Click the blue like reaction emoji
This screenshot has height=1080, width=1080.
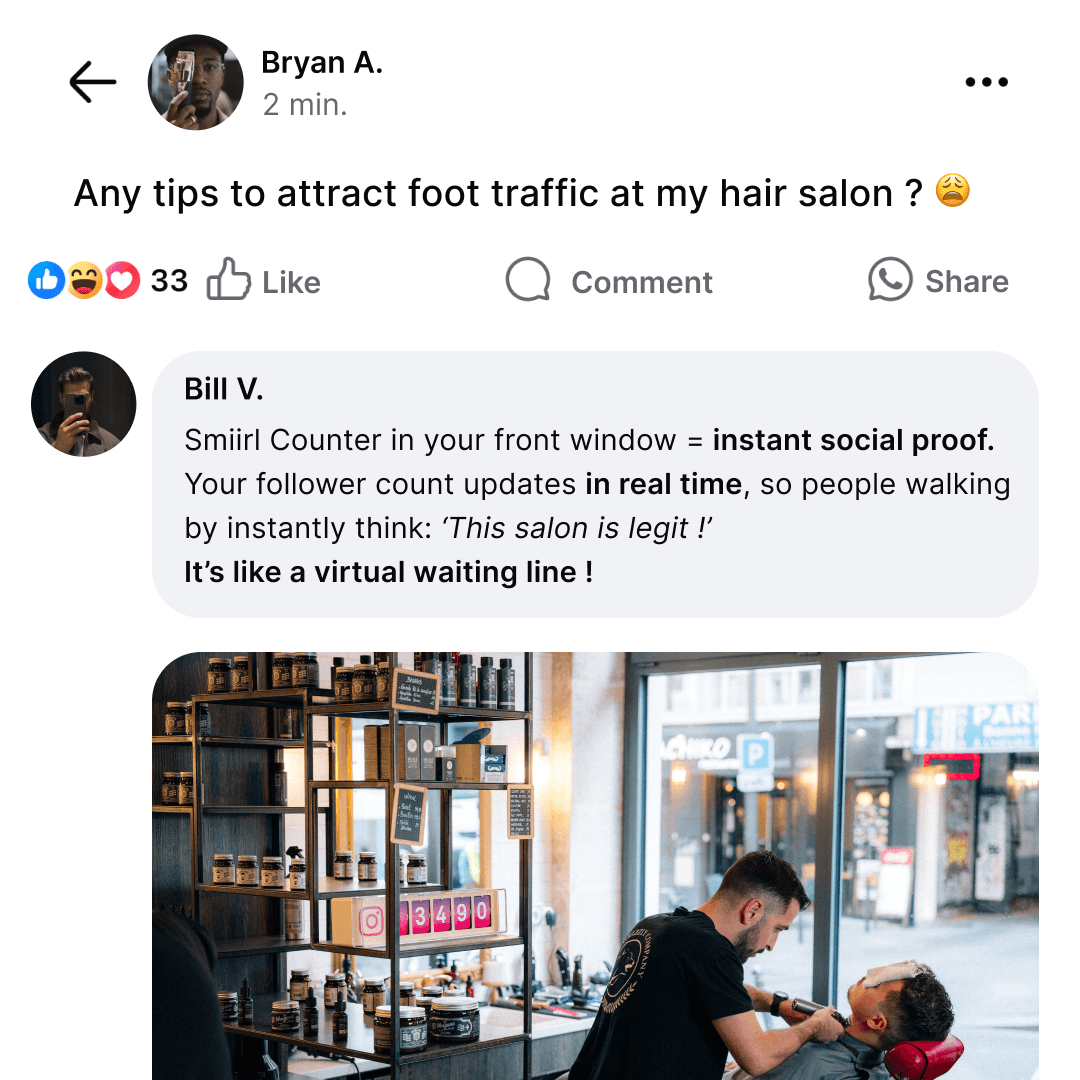[46, 280]
